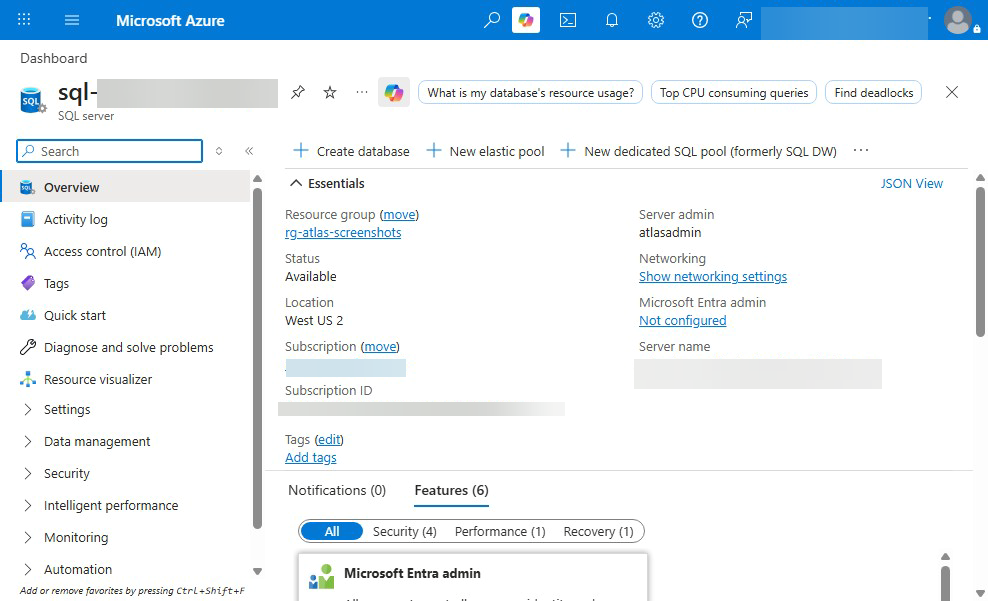Collapse the sidebar with double chevron
Image resolution: width=988 pixels, height=601 pixels.
click(249, 151)
